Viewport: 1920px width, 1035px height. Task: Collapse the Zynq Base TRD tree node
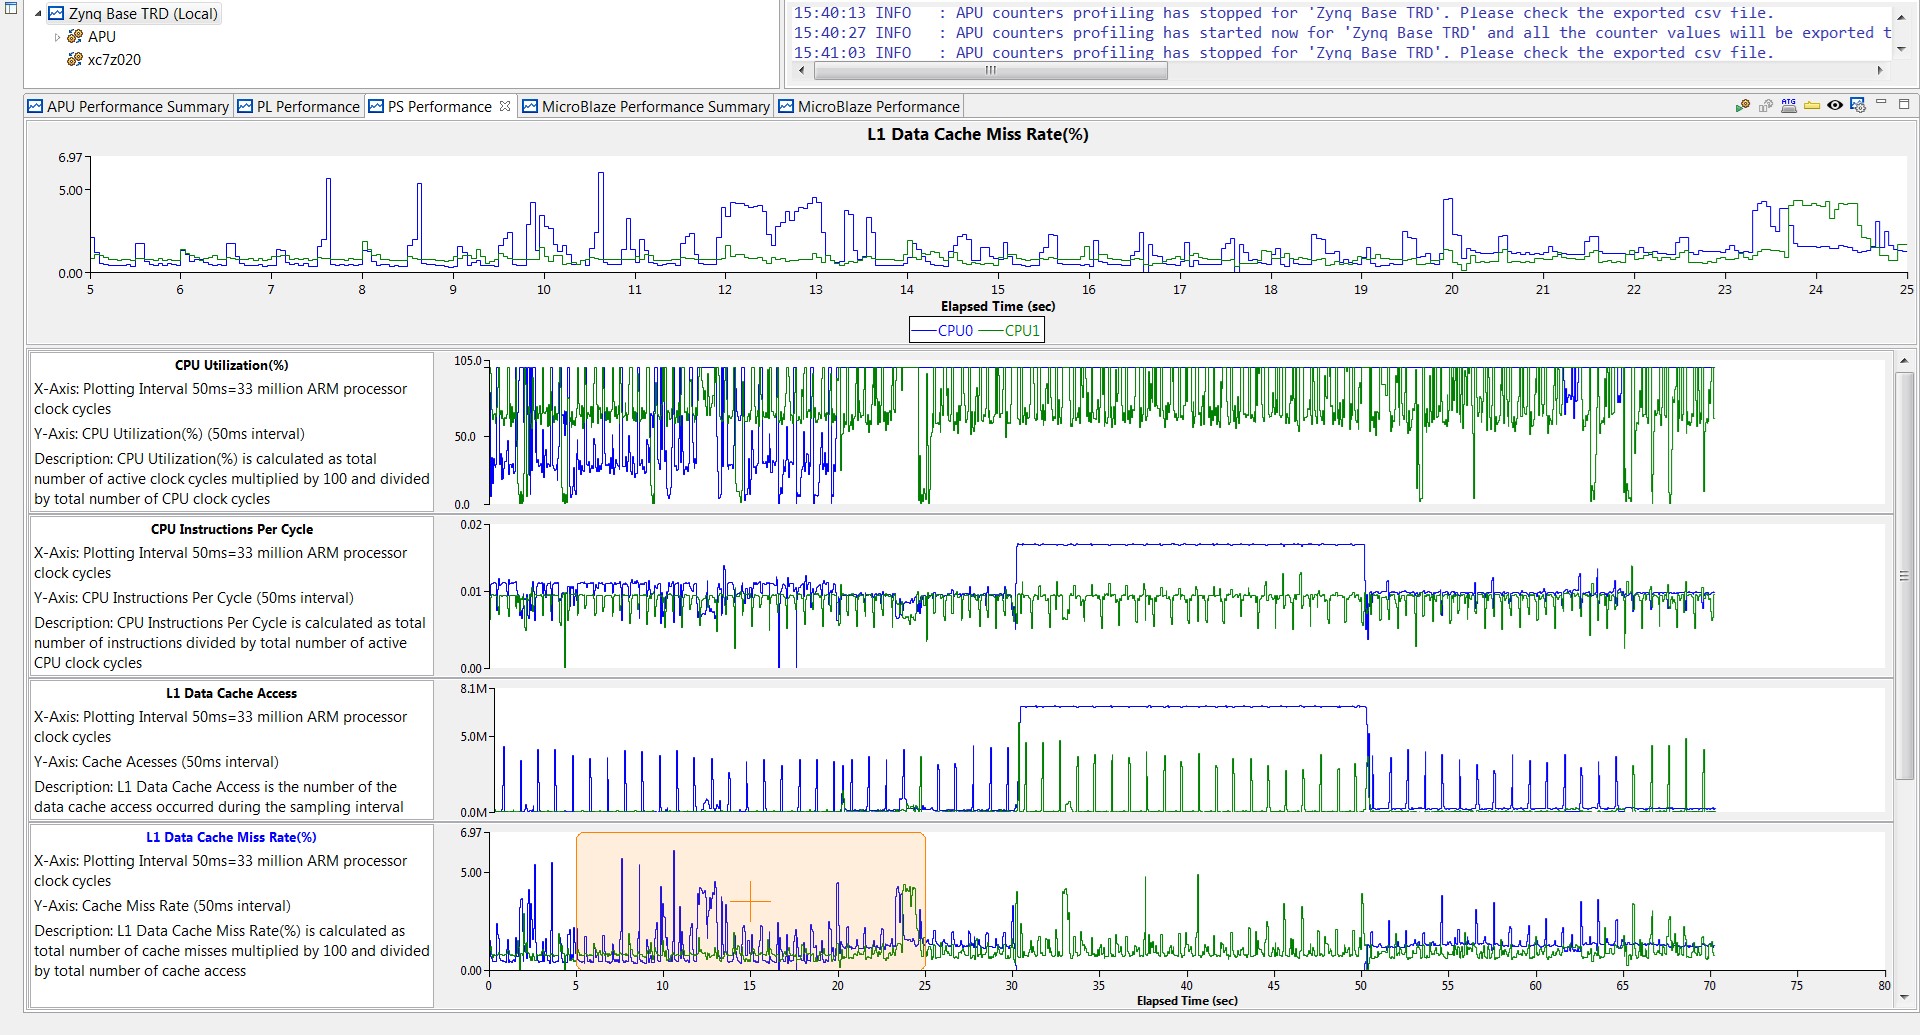(x=38, y=14)
